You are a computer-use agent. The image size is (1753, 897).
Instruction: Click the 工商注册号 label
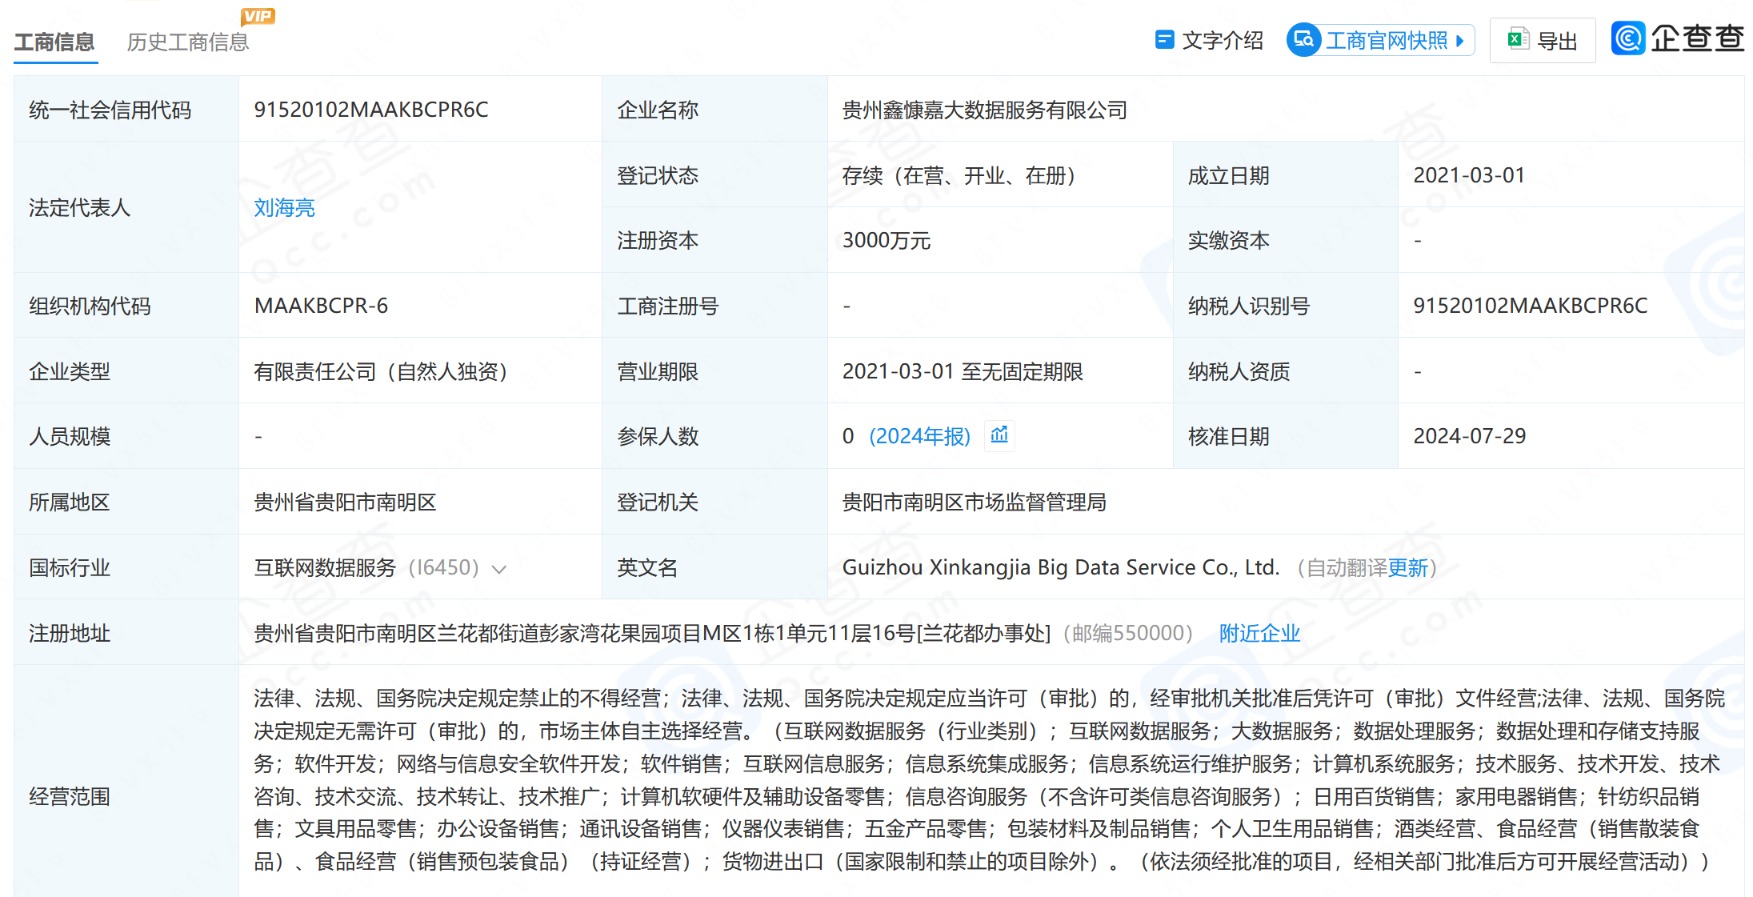pyautogui.click(x=668, y=306)
